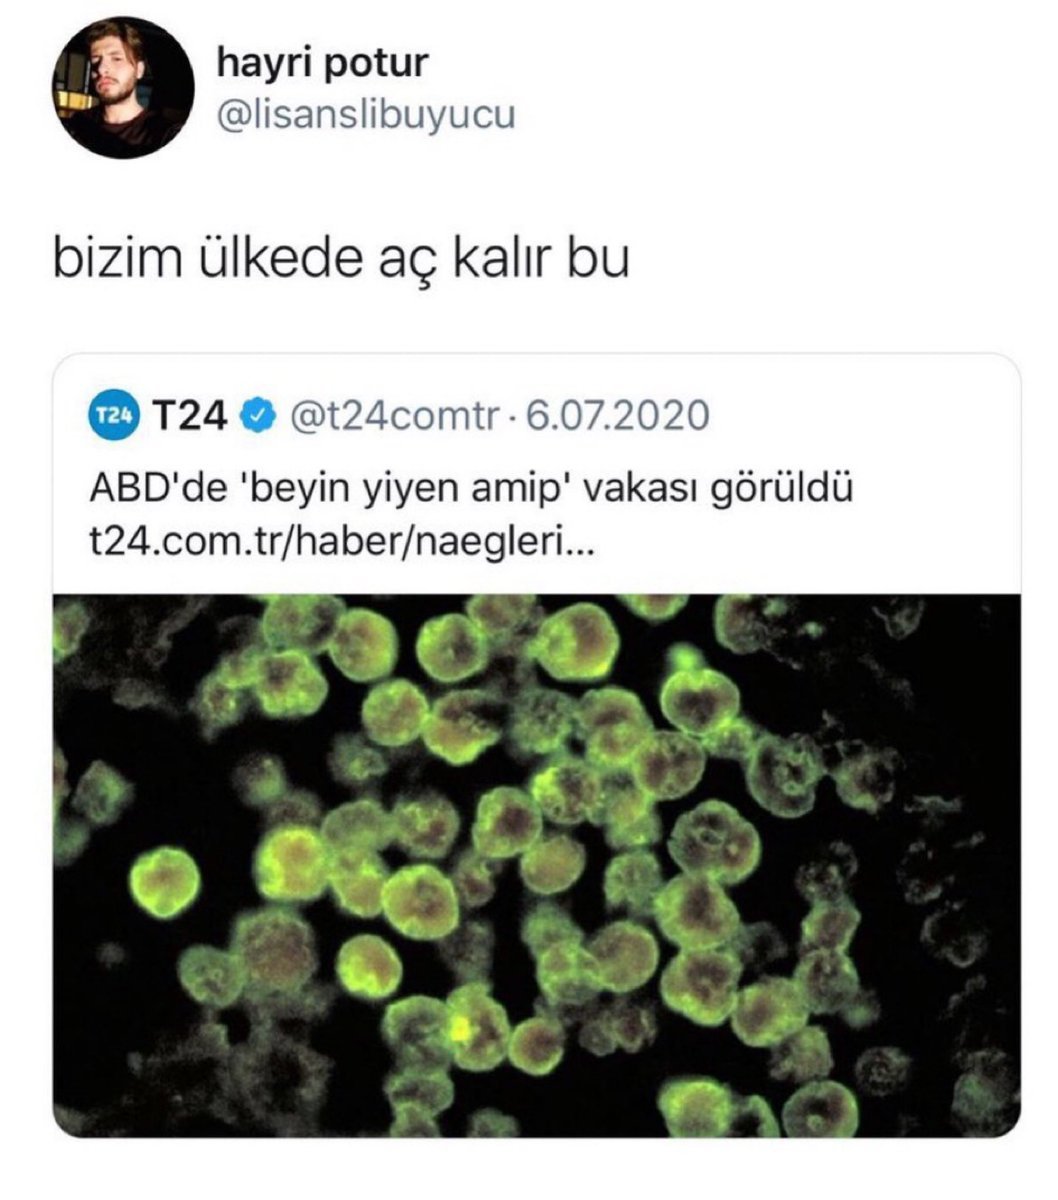1058x1200 pixels.
Task: Open the headline ABD'de 'beyin yiyen amip' vakası görüldü
Action: [471, 491]
